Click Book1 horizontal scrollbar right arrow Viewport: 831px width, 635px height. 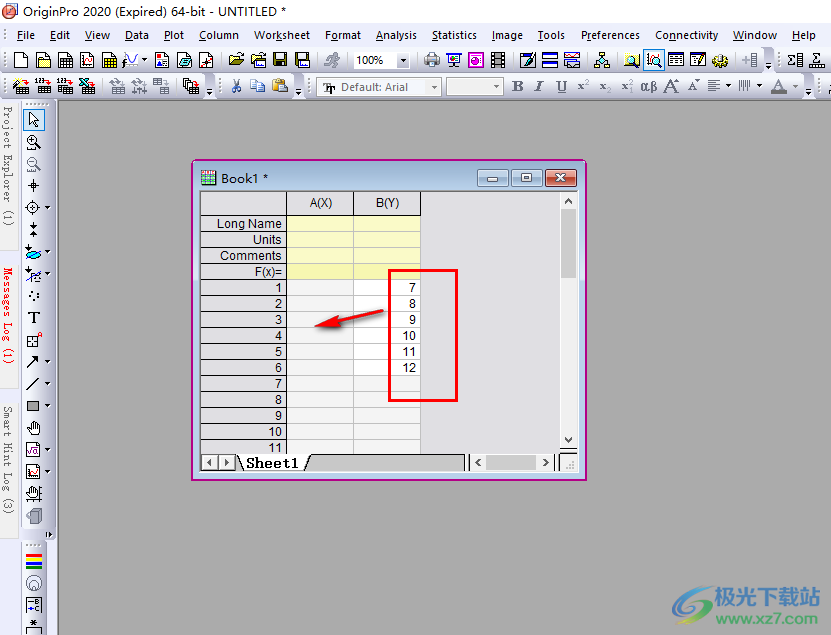545,463
